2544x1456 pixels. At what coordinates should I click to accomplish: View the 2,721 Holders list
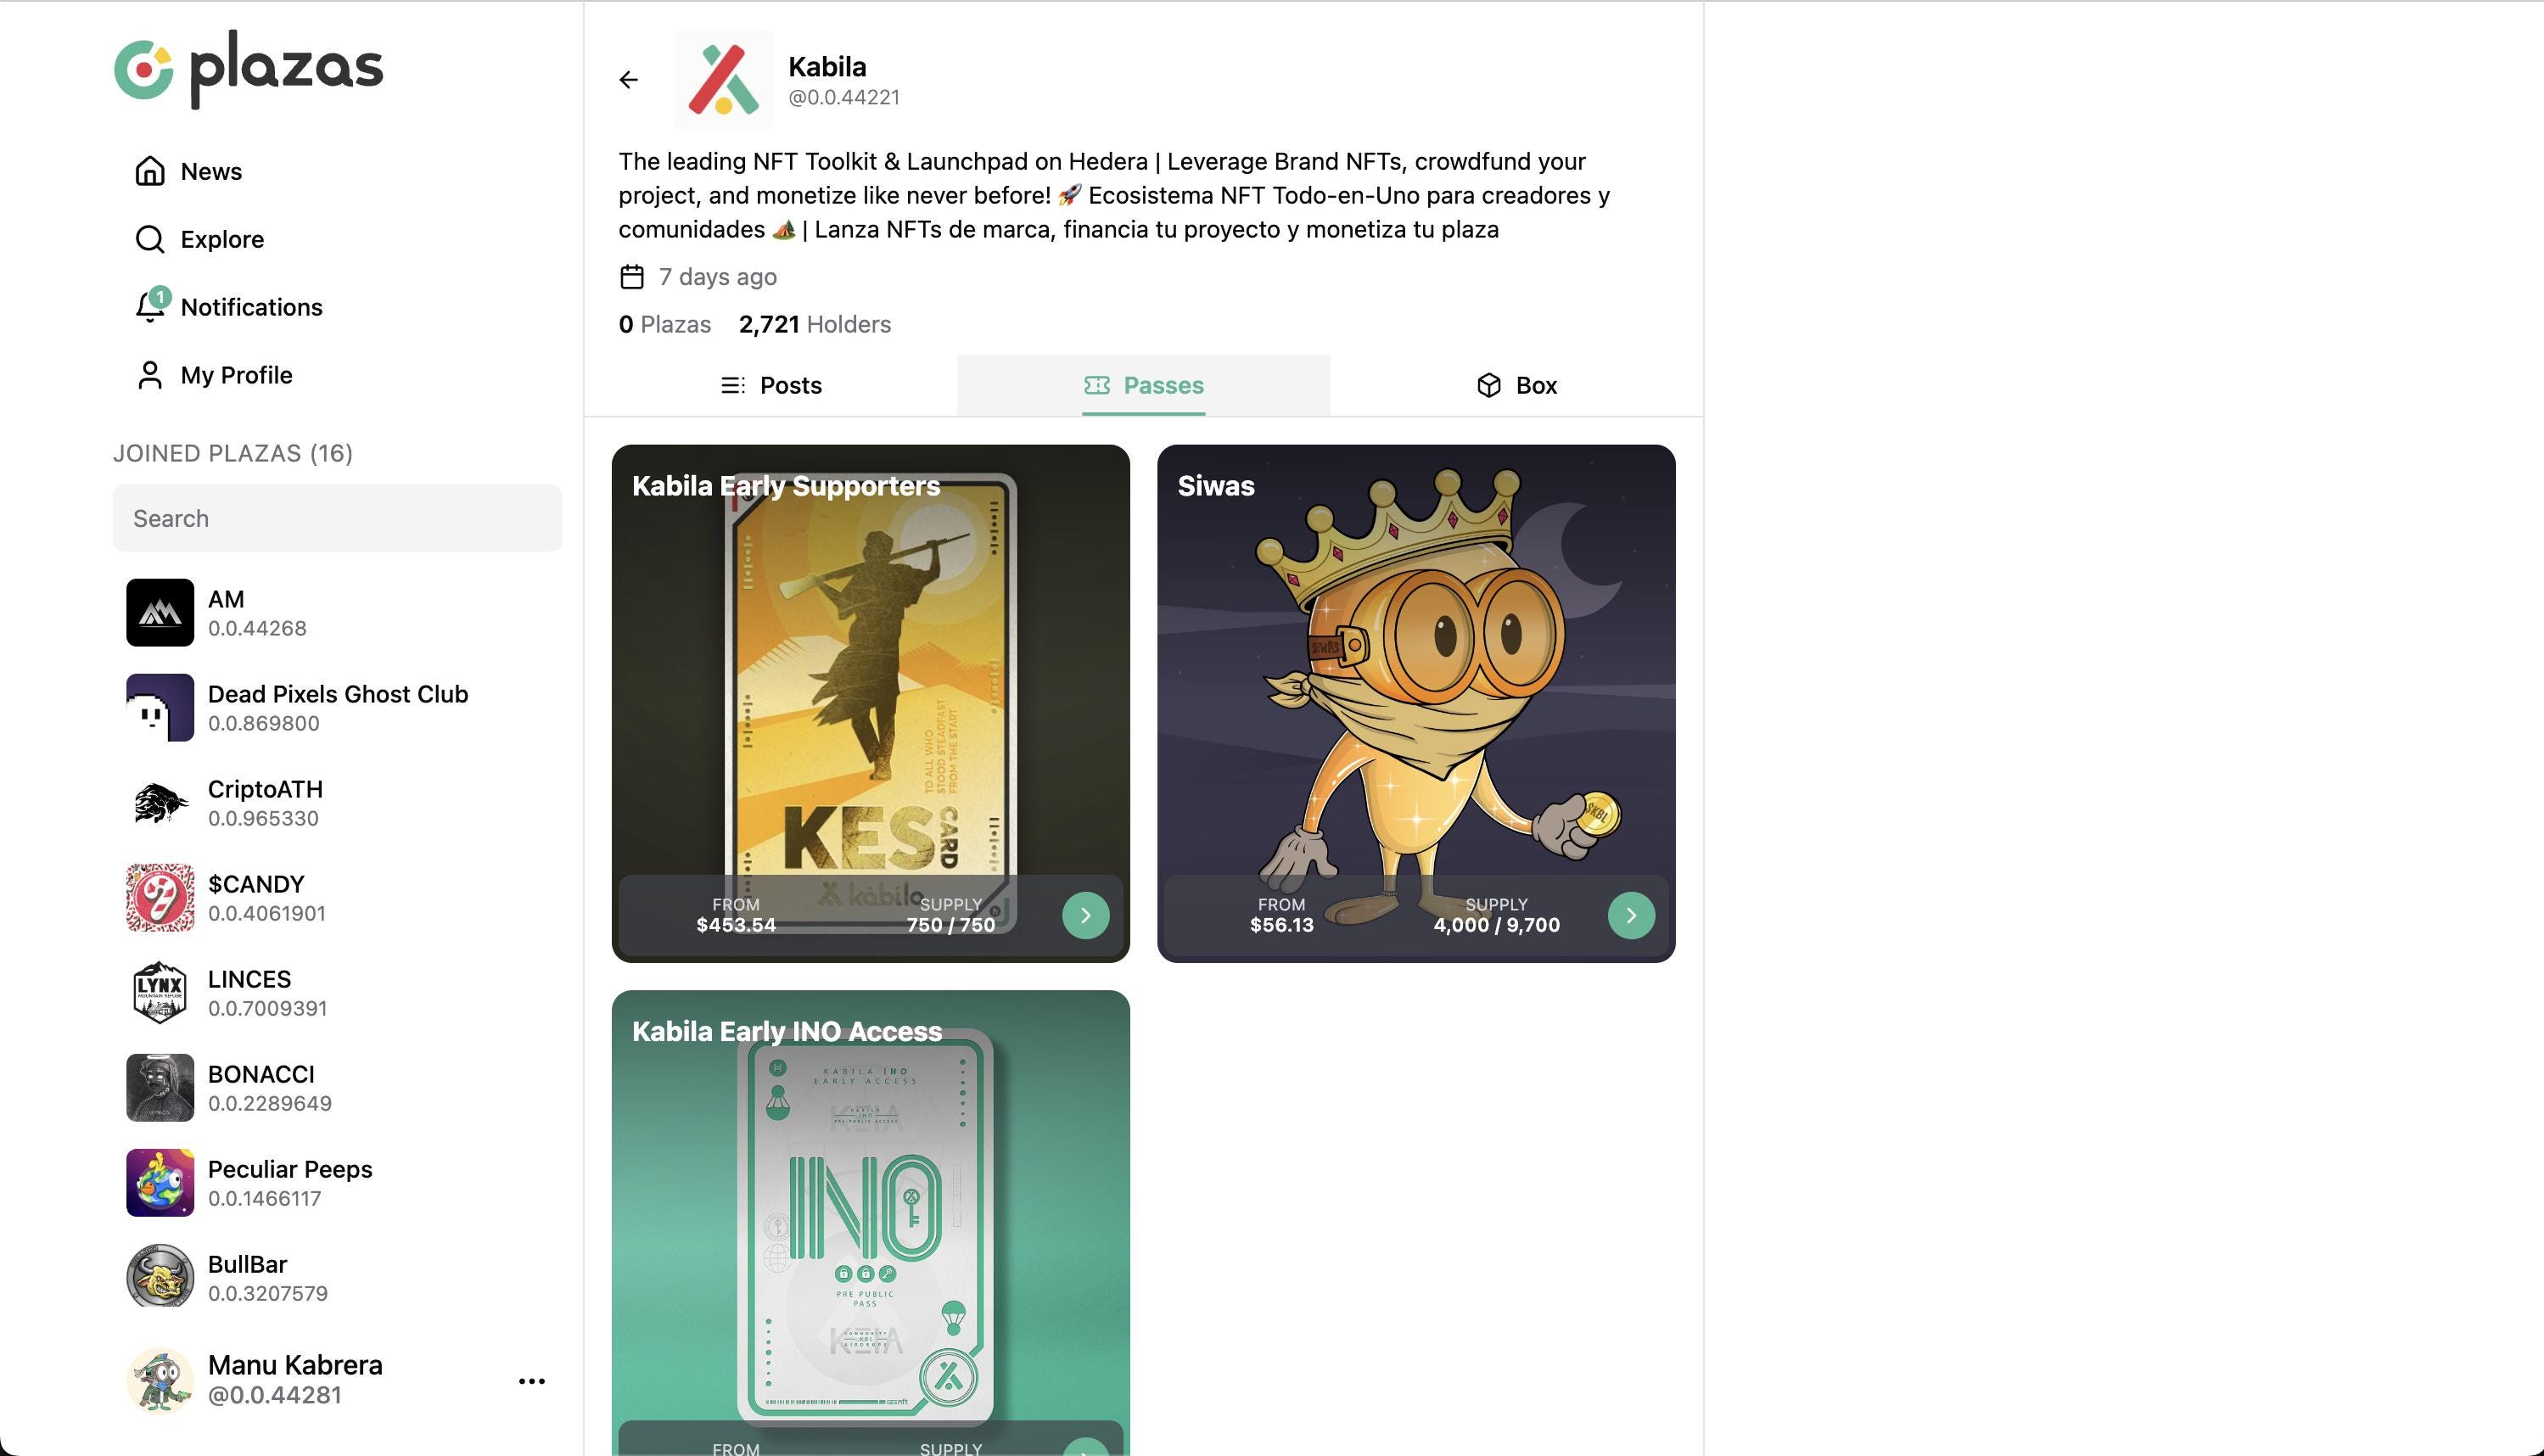click(815, 324)
